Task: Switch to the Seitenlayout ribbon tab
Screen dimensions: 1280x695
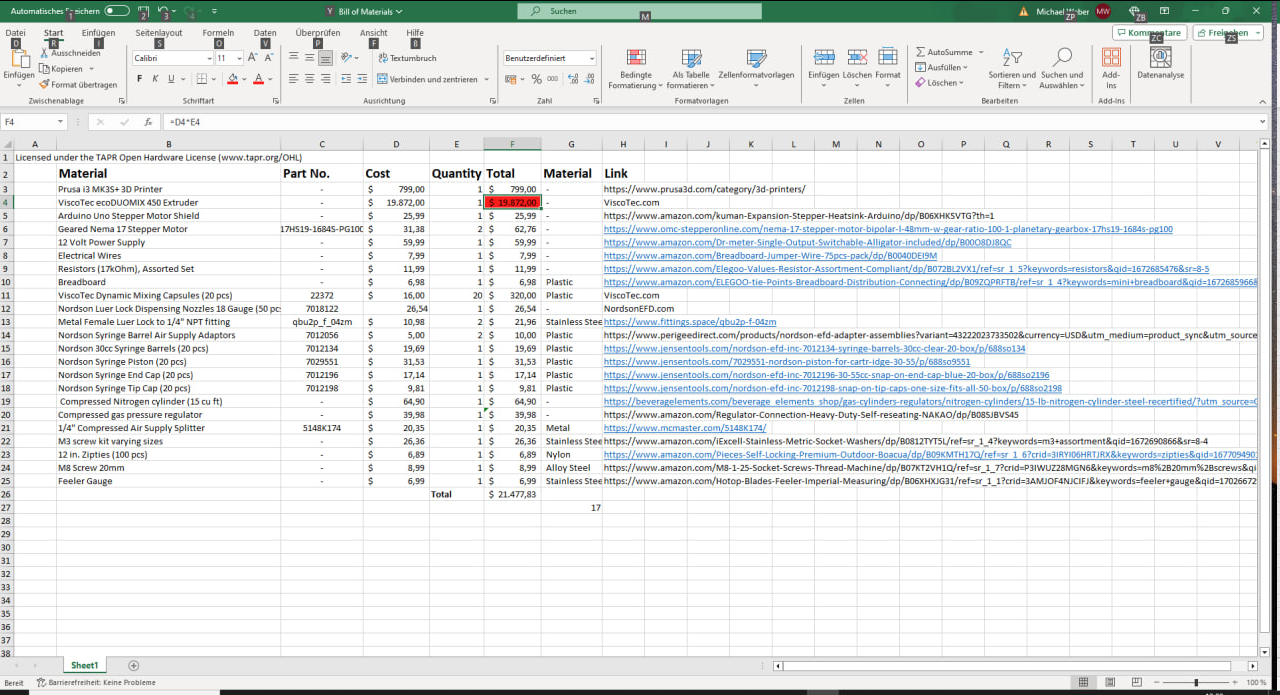Action: point(159,33)
